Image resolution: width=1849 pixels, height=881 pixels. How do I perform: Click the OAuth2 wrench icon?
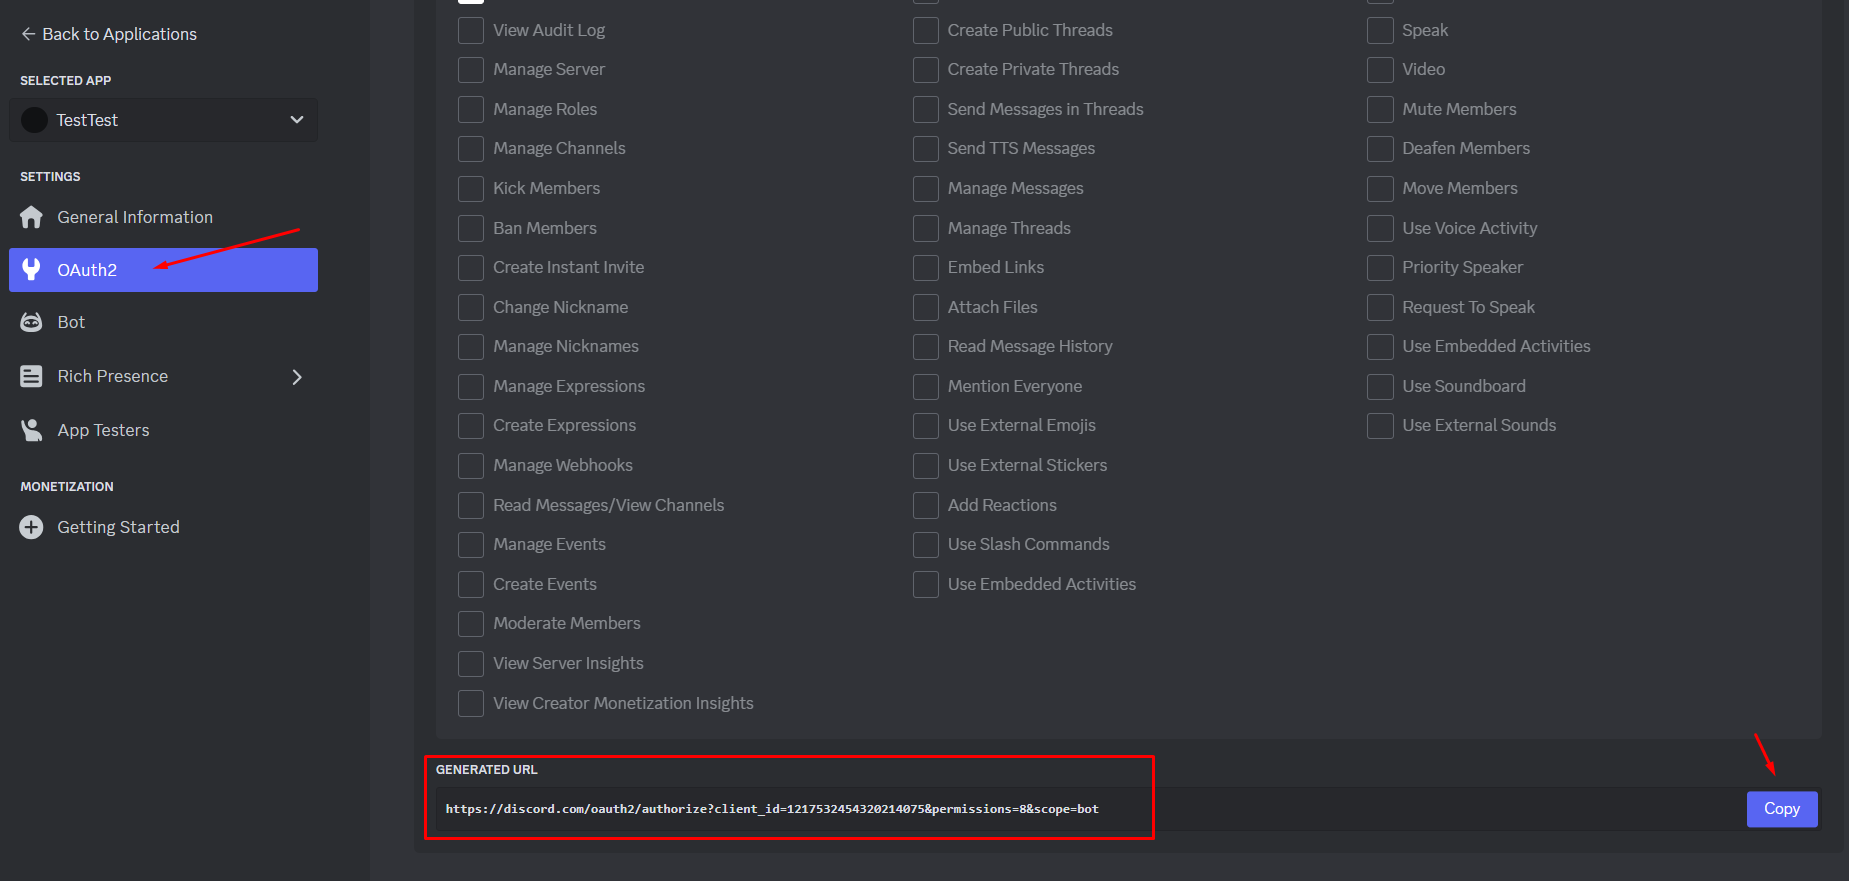pos(32,270)
